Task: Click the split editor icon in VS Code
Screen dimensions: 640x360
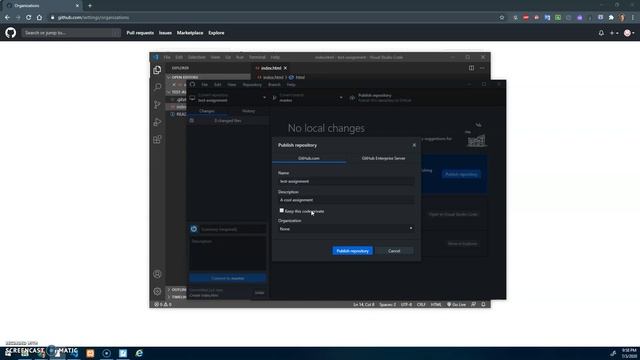Action: pos(471,68)
